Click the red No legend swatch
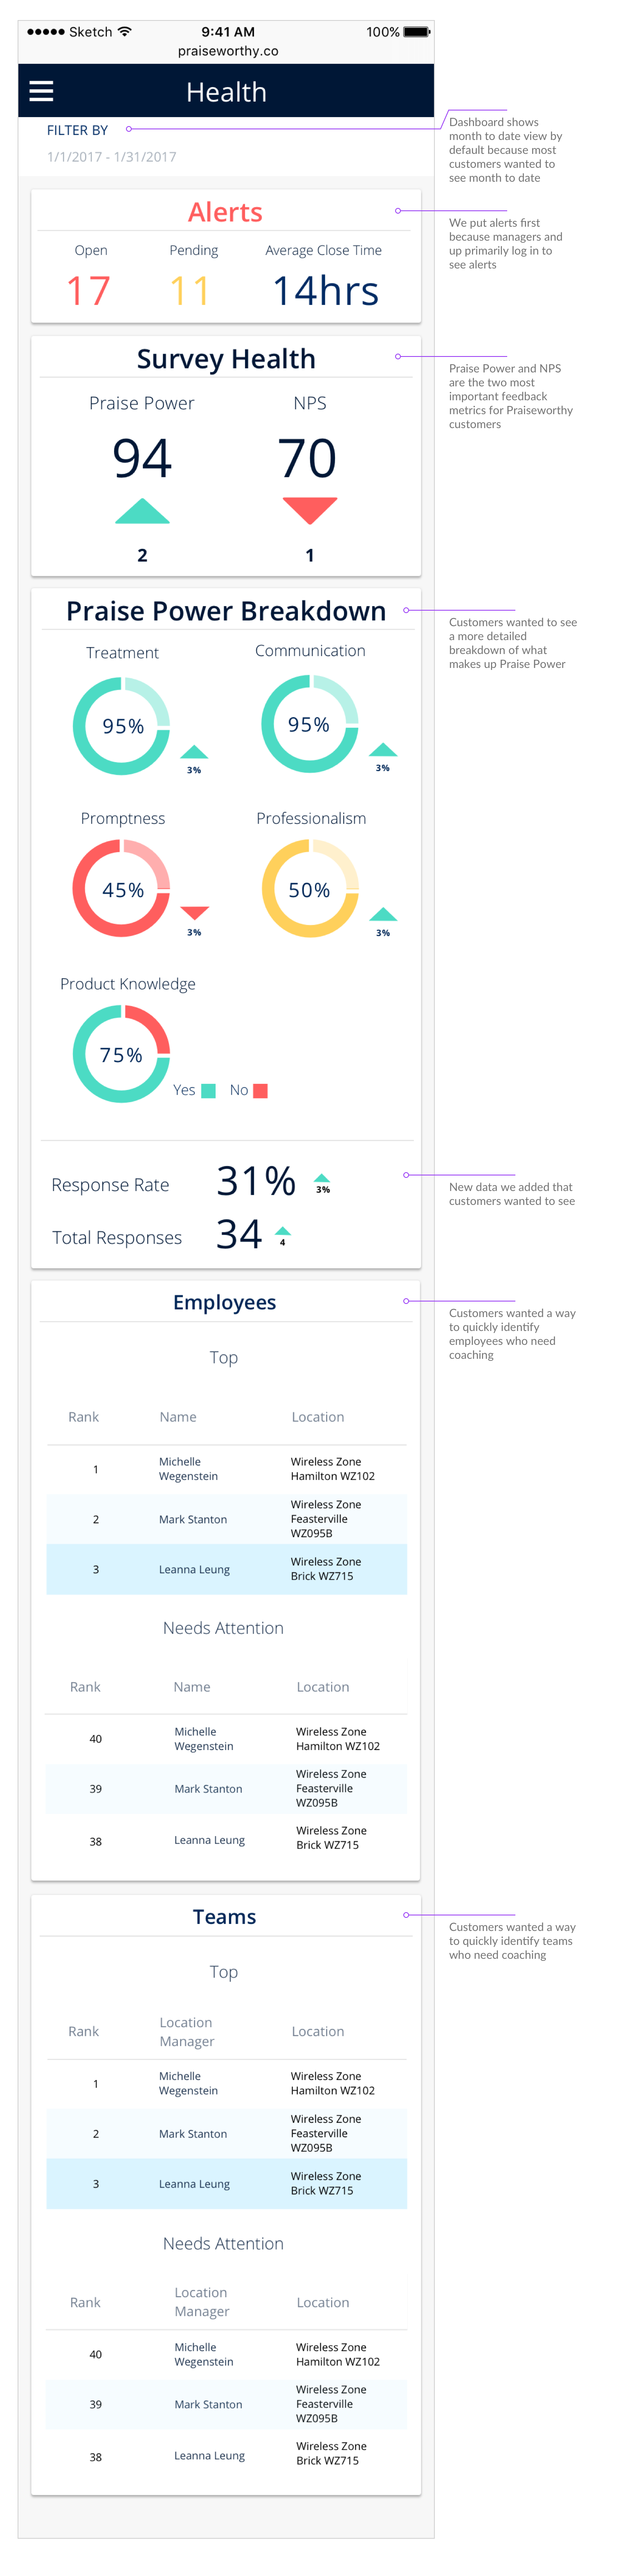 [x=261, y=1091]
